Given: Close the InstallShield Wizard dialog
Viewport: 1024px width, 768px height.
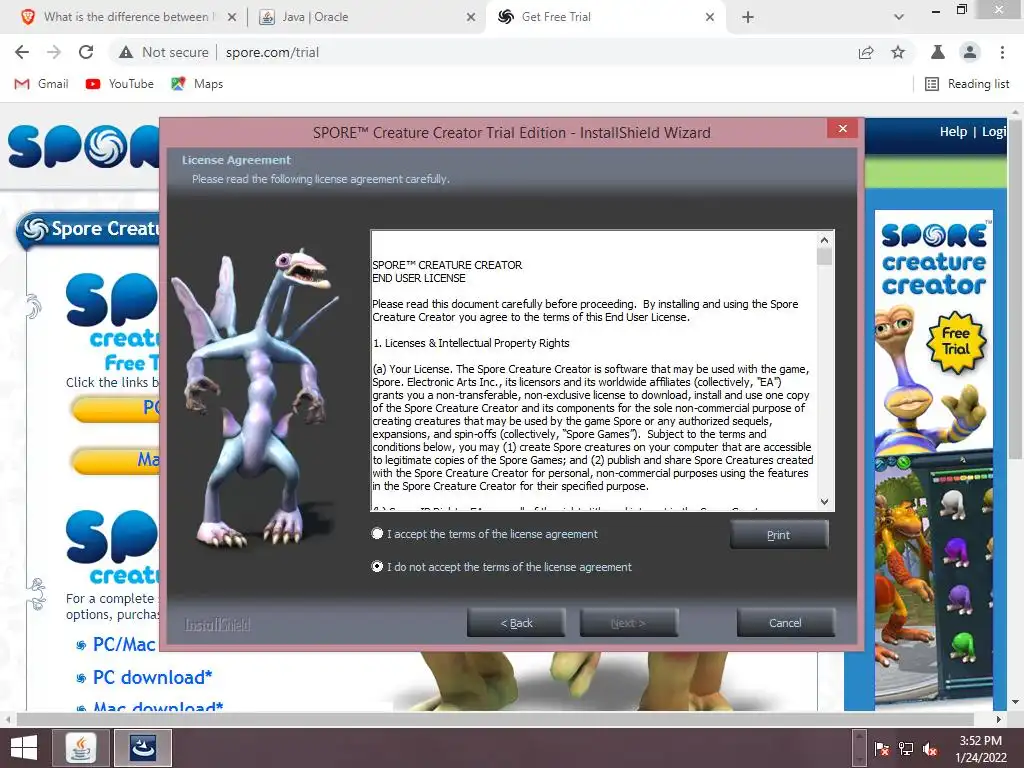Looking at the screenshot, I should point(842,129).
